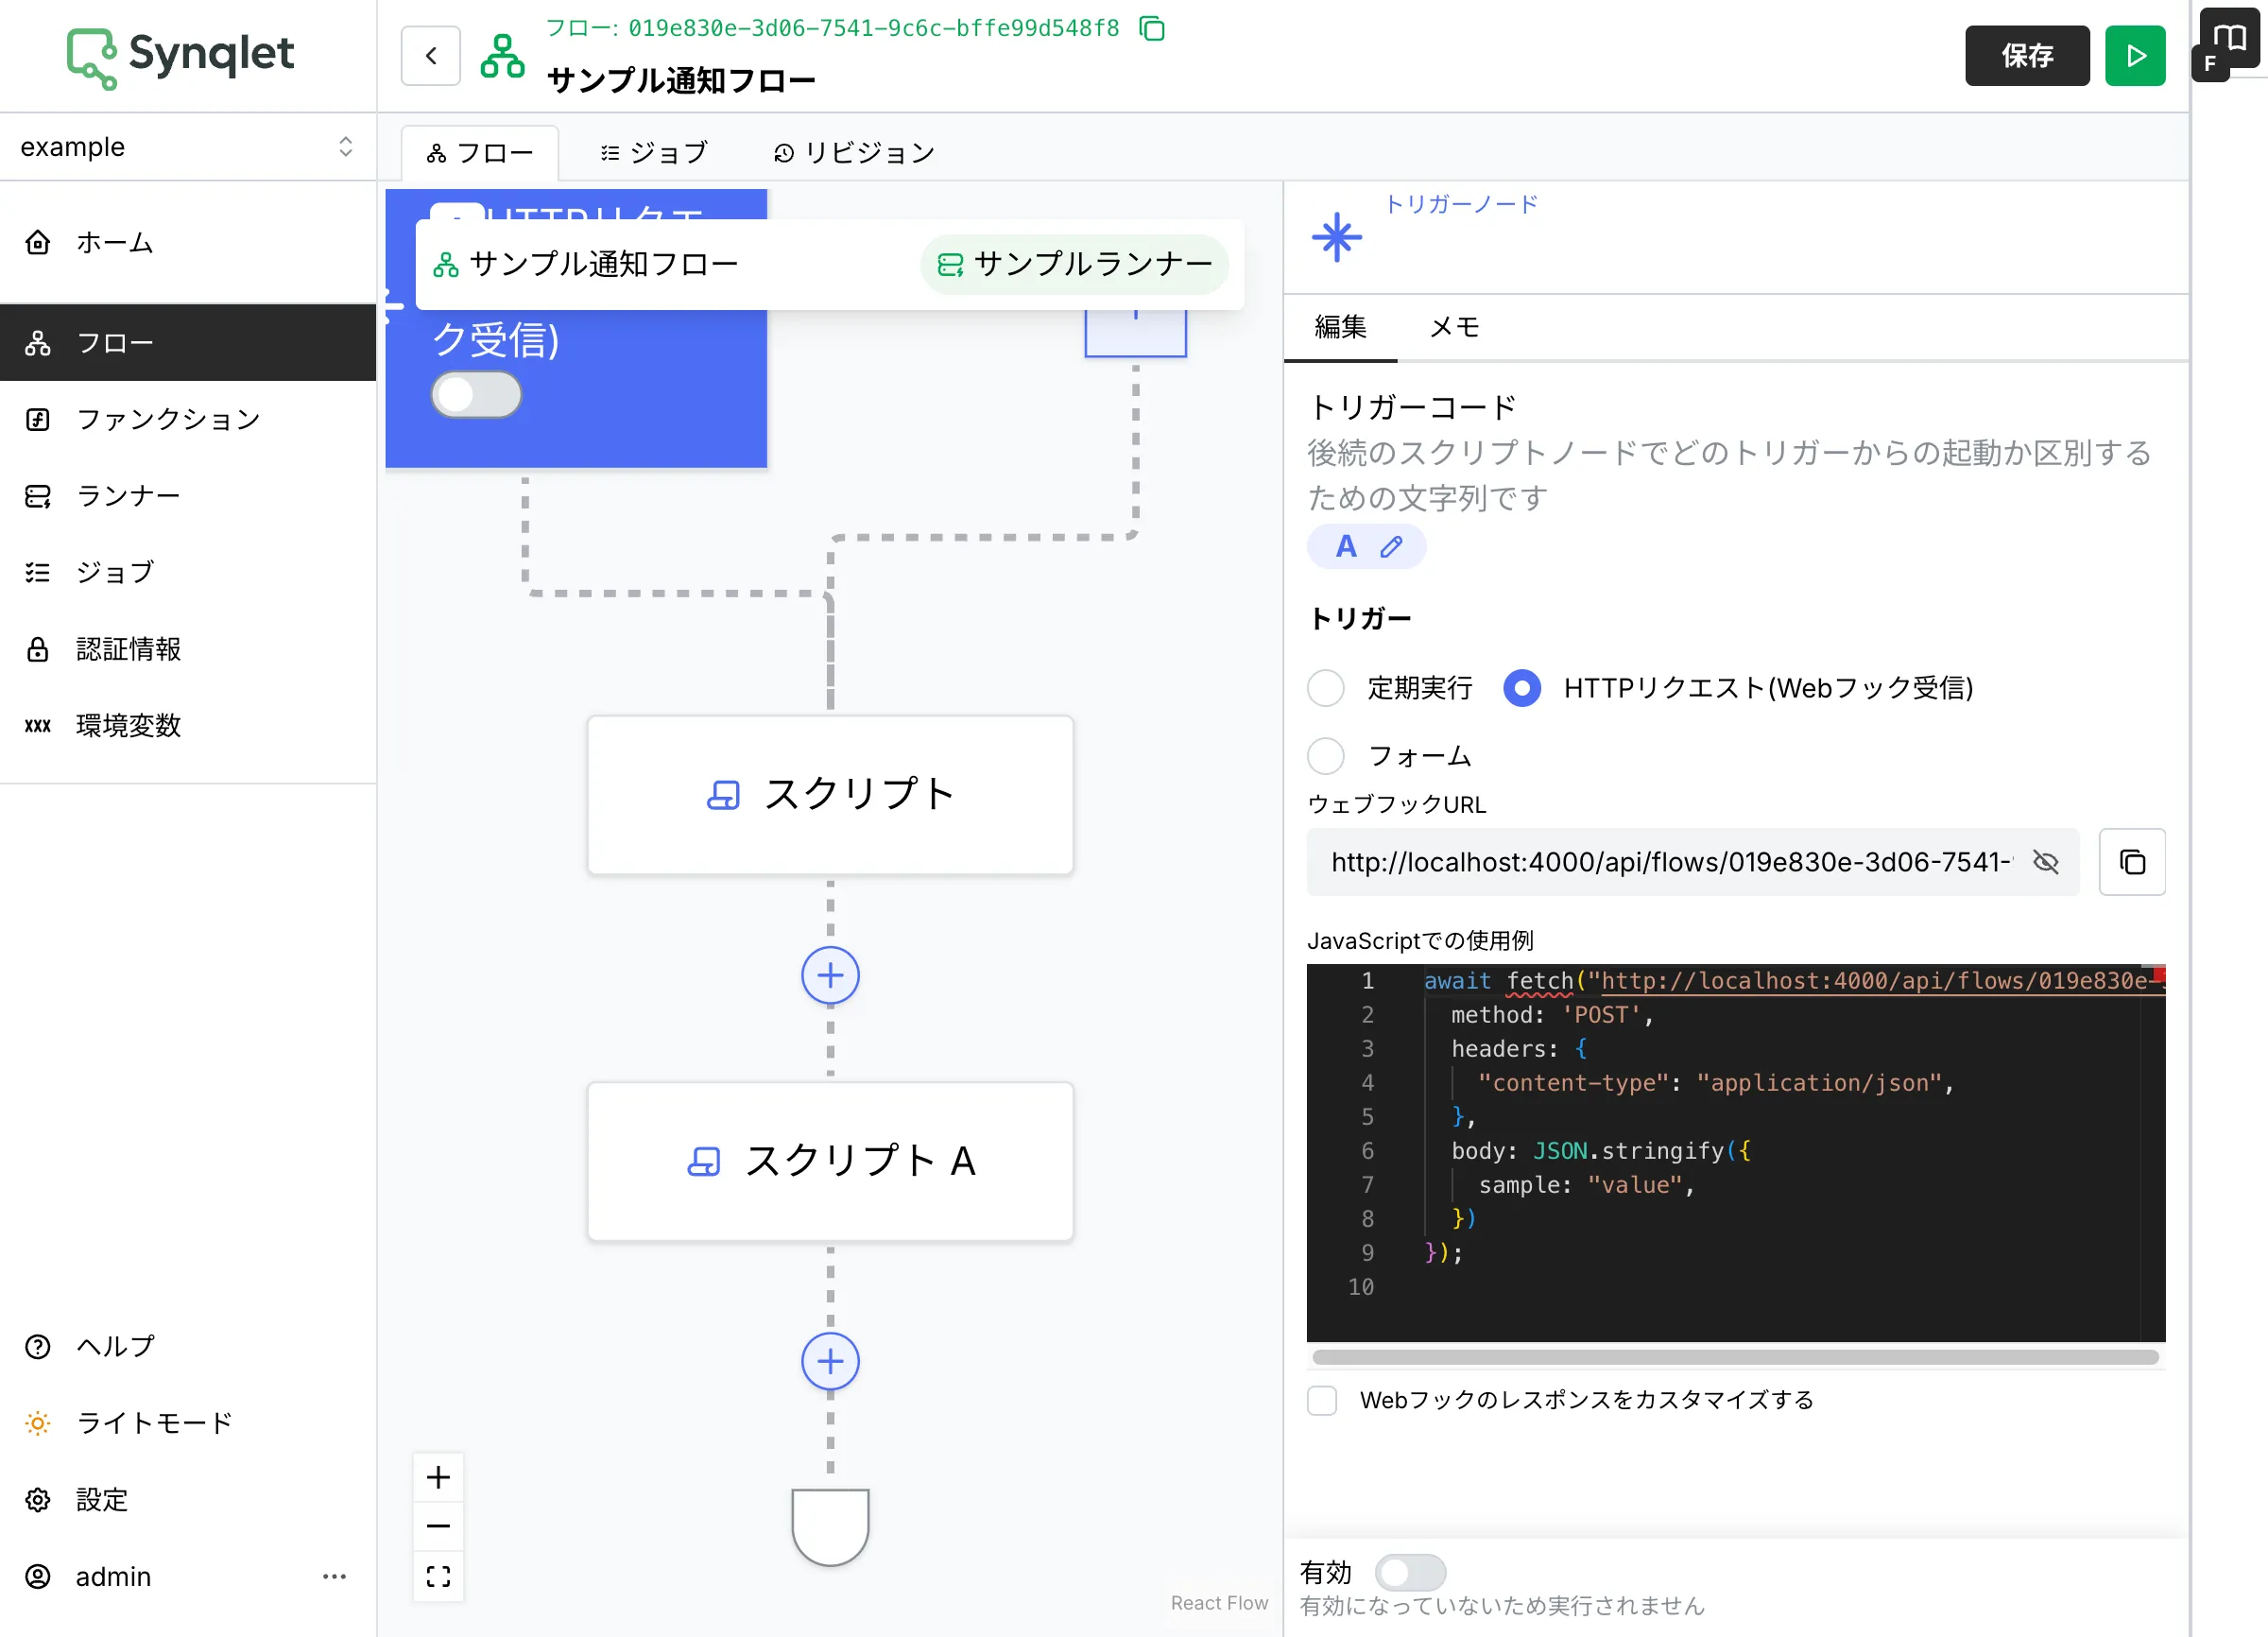This screenshot has height=1637, width=2268.
Task: Open ヘルプ
Action: 188,1346
